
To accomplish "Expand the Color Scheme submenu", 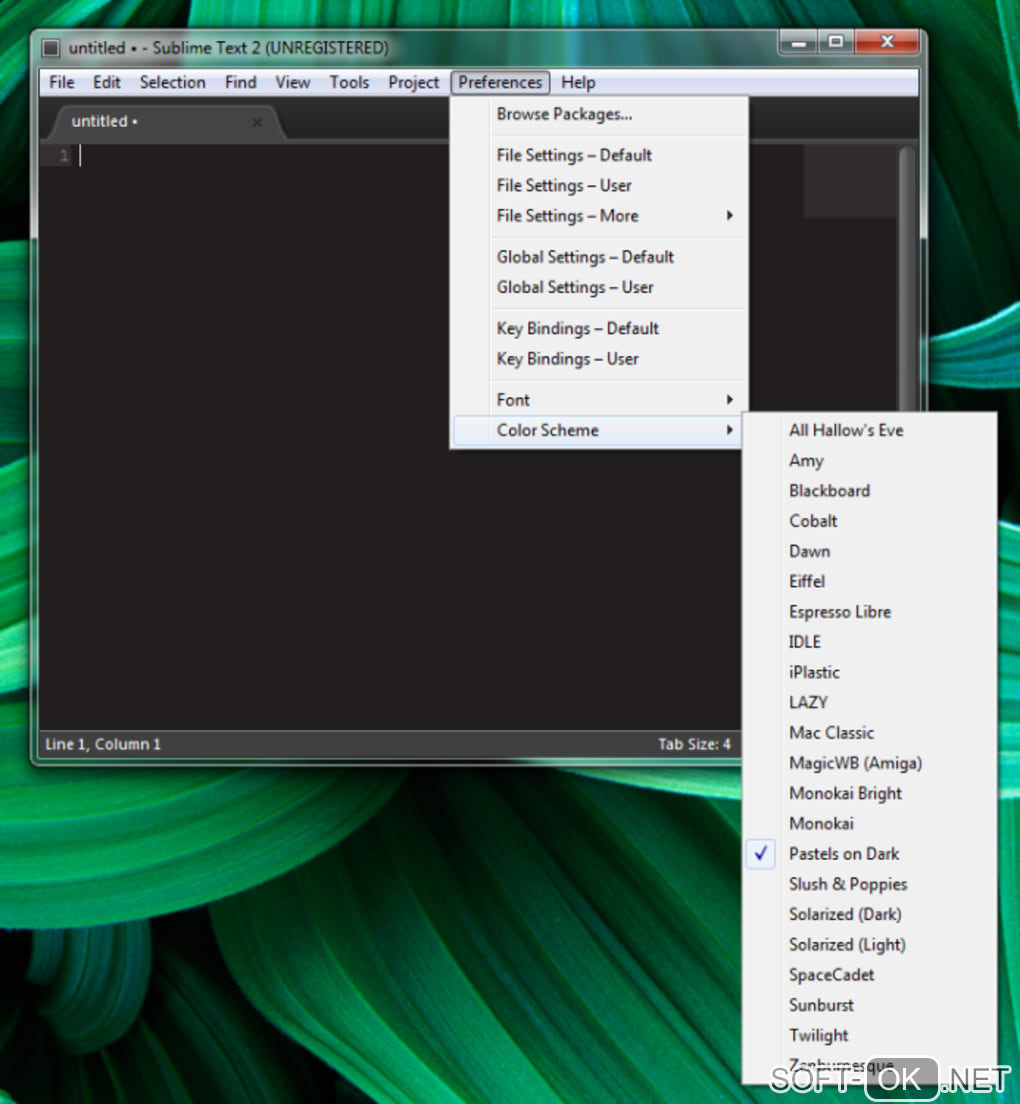I will point(599,430).
